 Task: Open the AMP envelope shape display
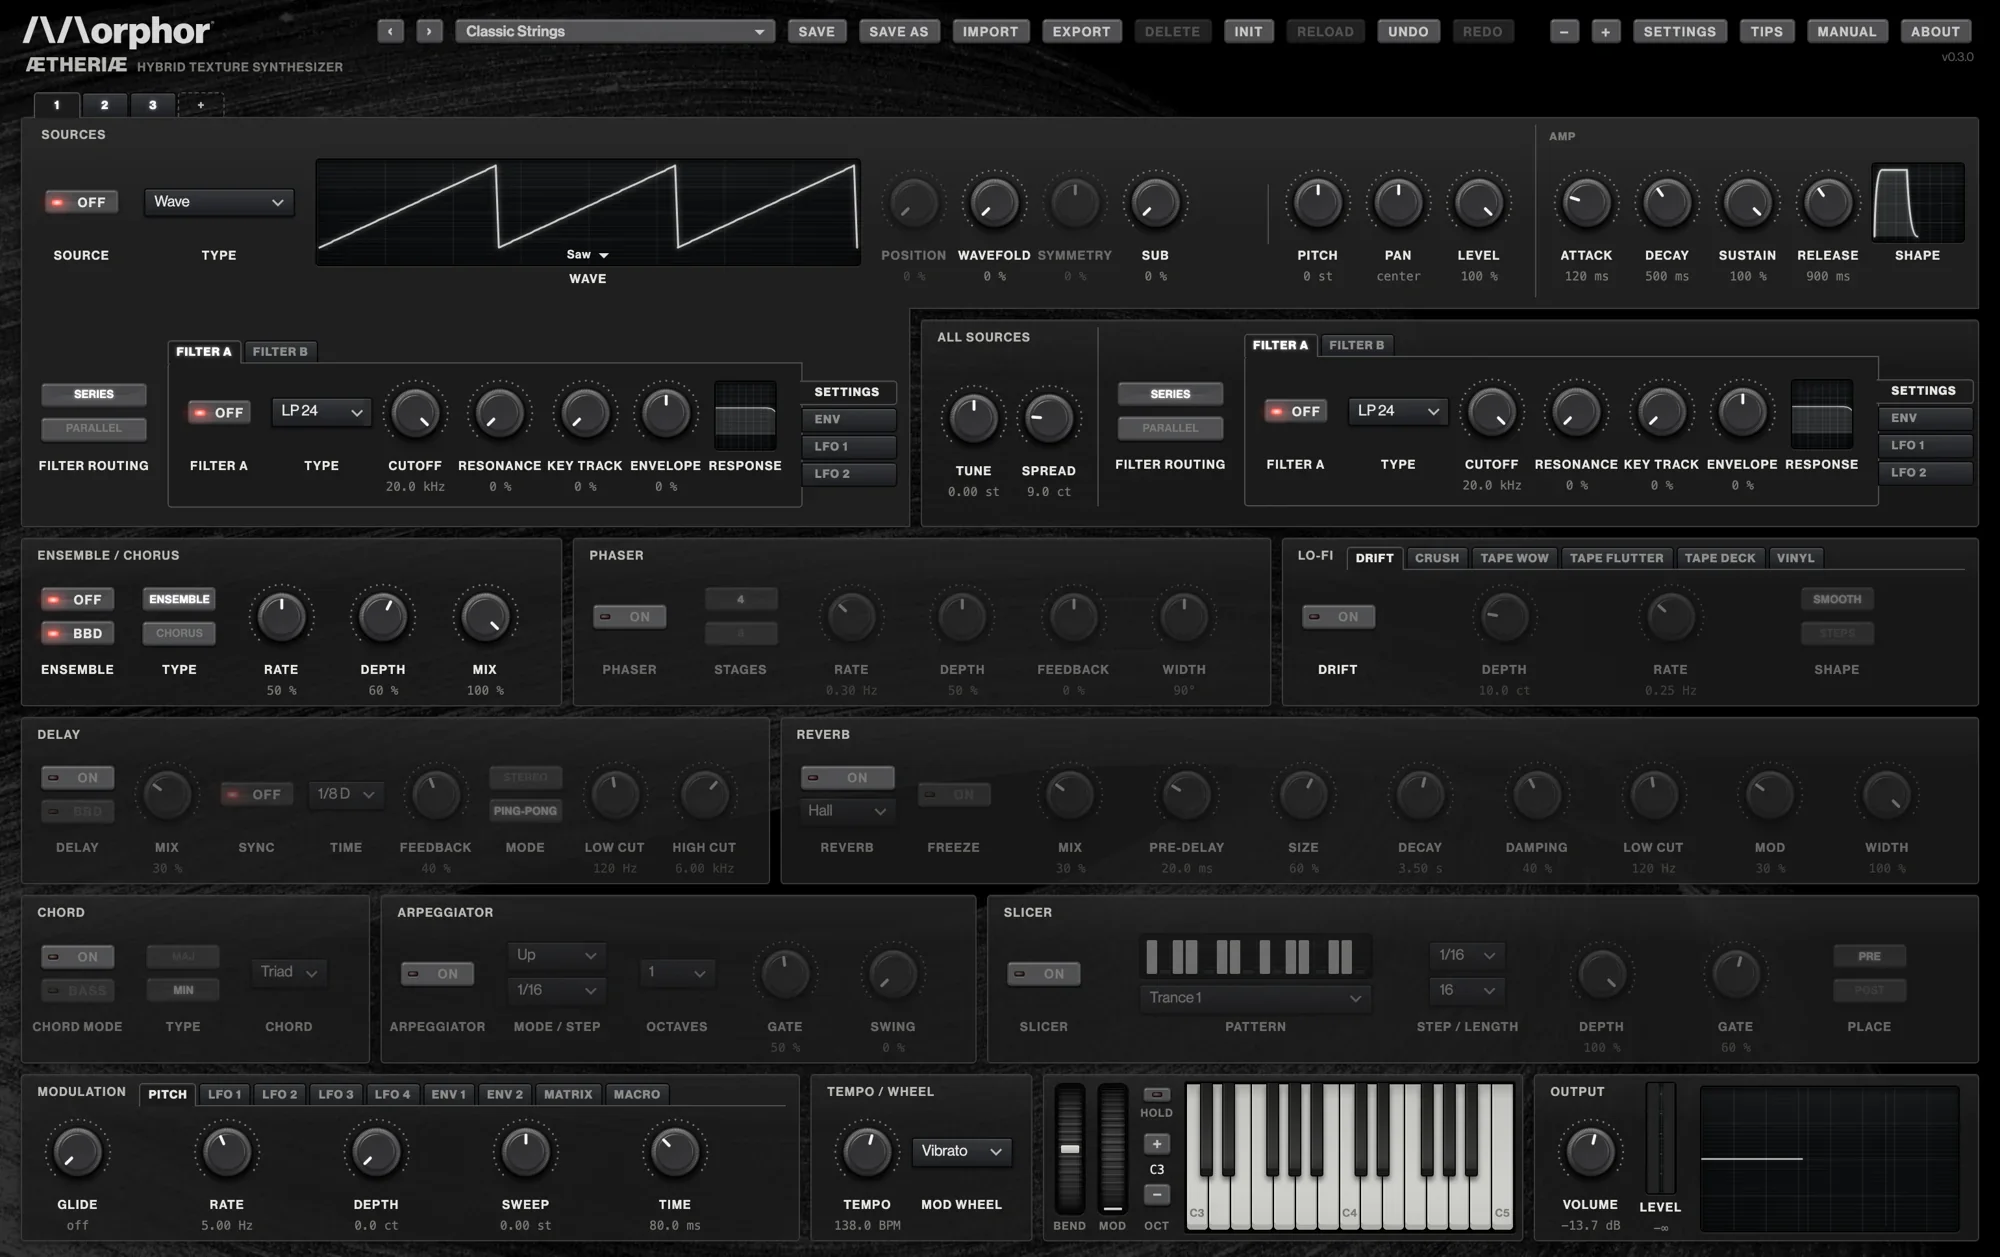[x=1917, y=202]
